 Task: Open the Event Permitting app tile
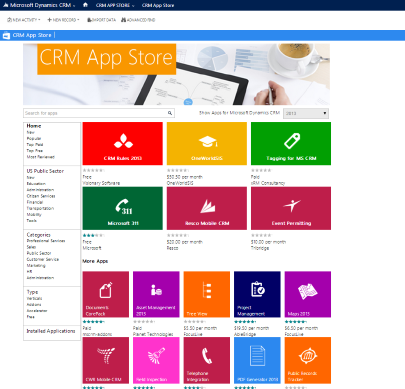click(x=291, y=208)
